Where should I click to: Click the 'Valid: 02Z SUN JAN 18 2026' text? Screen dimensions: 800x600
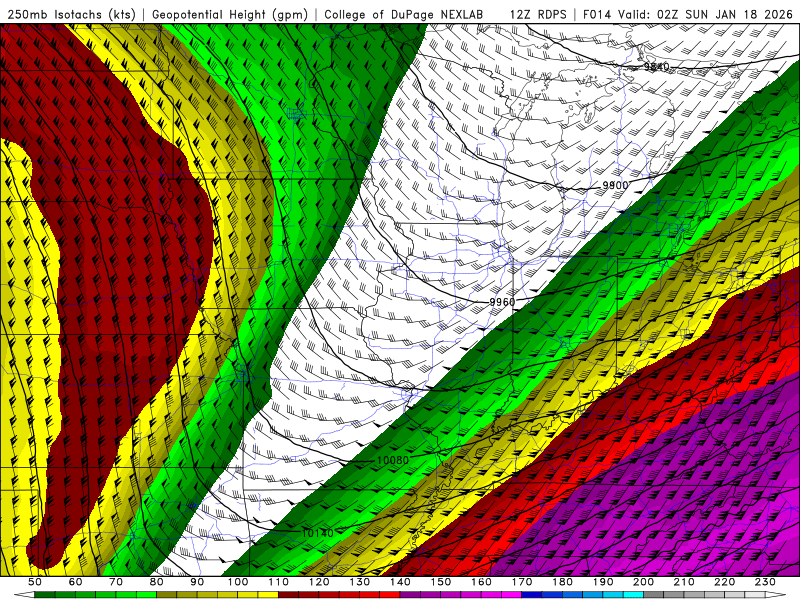coord(706,15)
